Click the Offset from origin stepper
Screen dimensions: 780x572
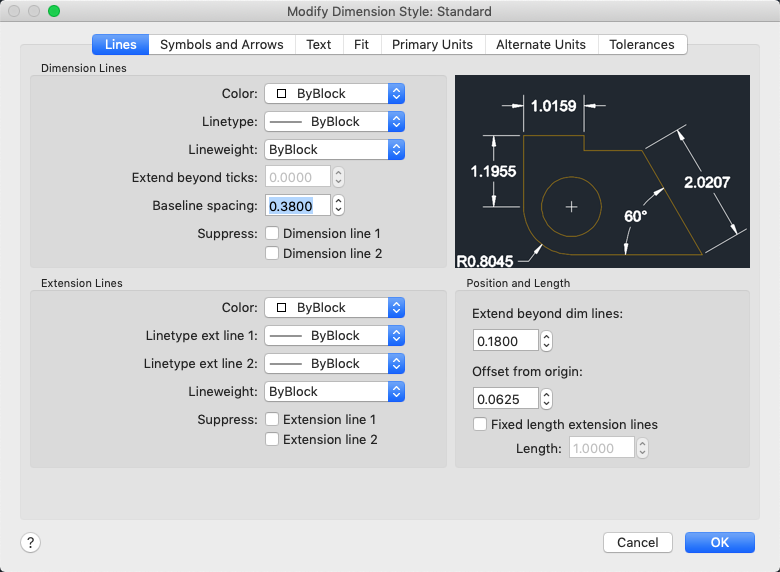pos(546,399)
